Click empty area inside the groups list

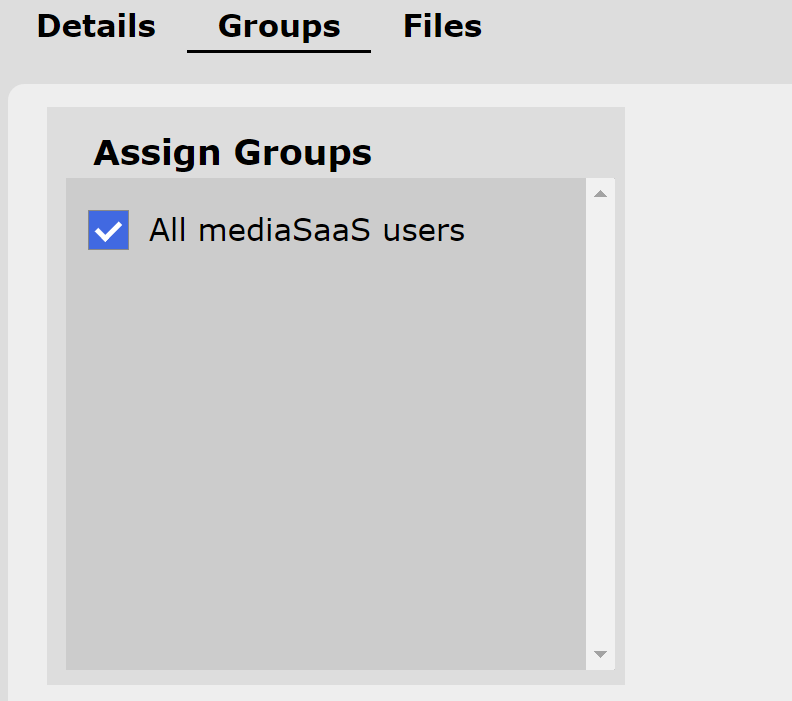325,450
